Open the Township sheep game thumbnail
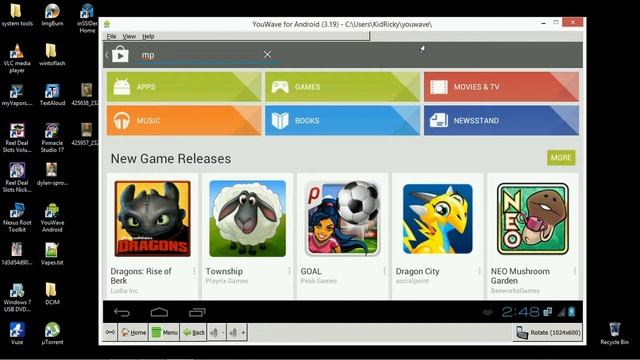This screenshot has width=640, height=360. pyautogui.click(x=248, y=219)
